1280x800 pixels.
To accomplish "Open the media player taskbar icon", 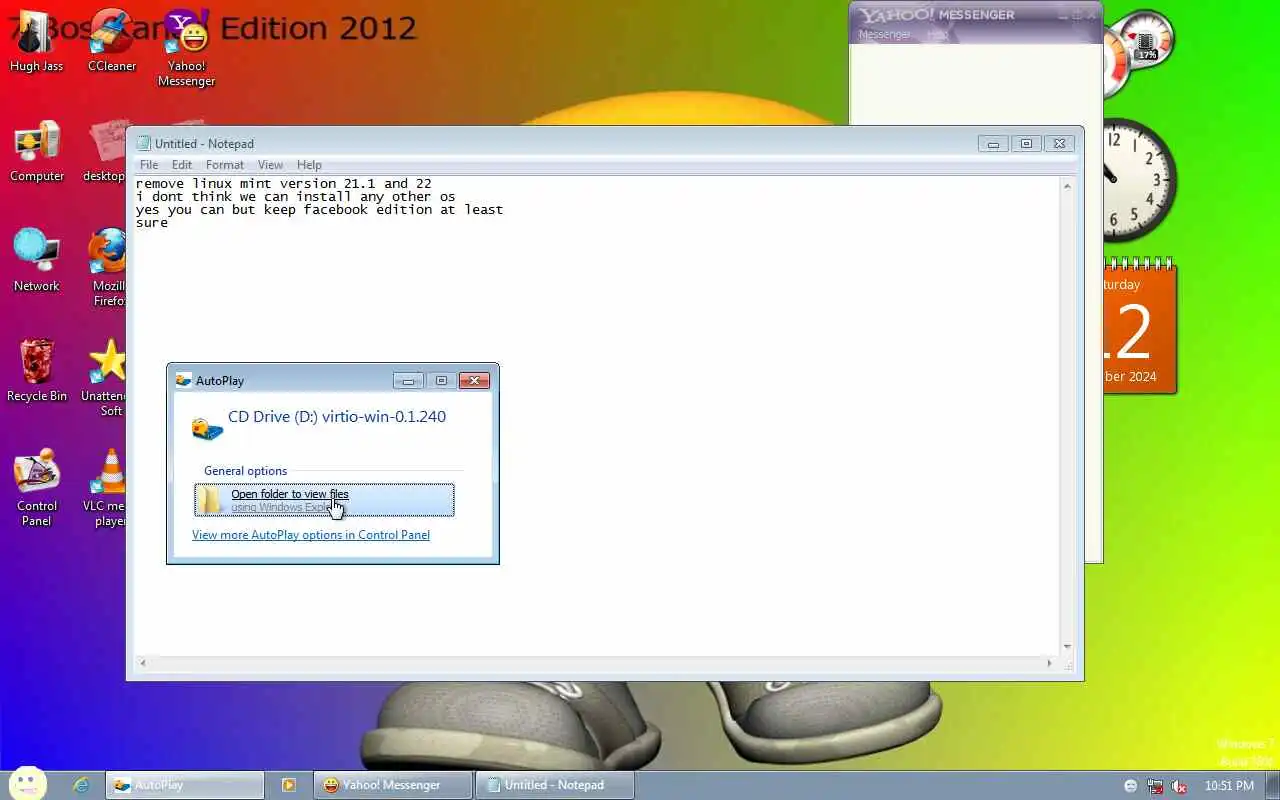I will pos(288,785).
